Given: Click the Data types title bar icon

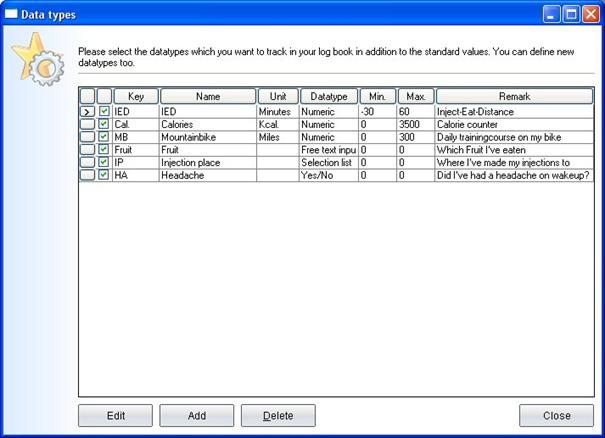Looking at the screenshot, I should 12,14.
